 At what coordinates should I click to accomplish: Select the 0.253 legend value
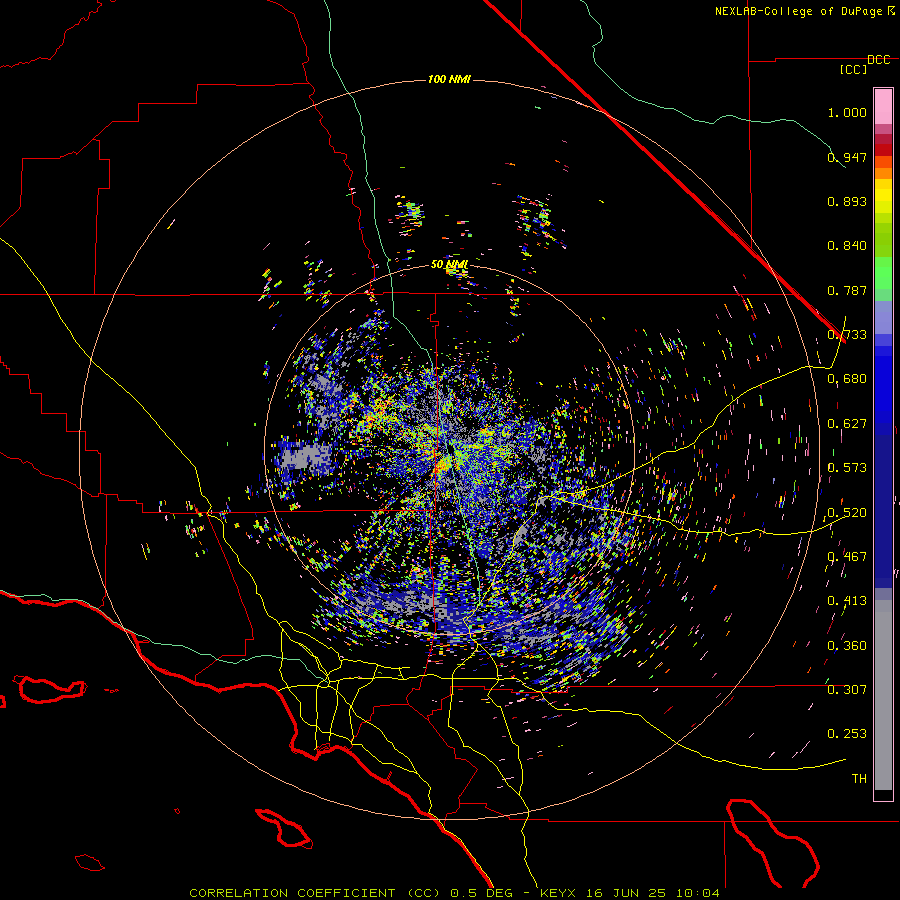(847, 734)
